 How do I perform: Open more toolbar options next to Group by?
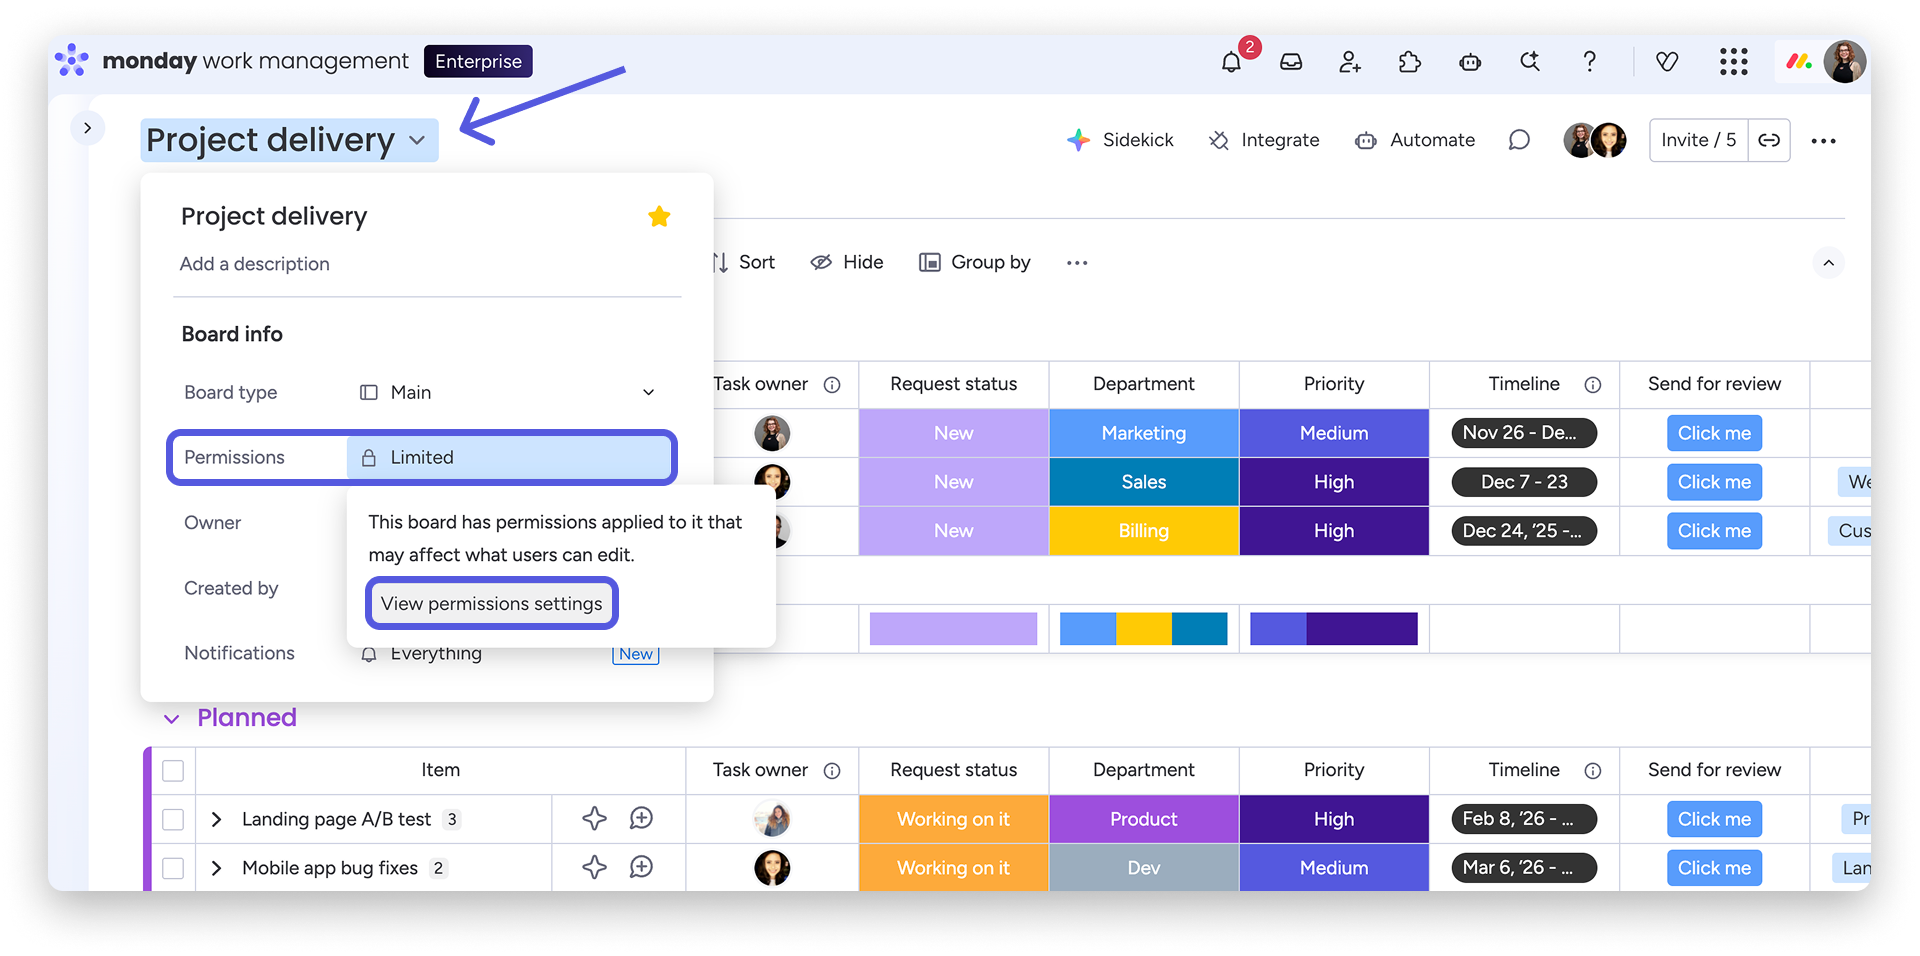point(1077,263)
